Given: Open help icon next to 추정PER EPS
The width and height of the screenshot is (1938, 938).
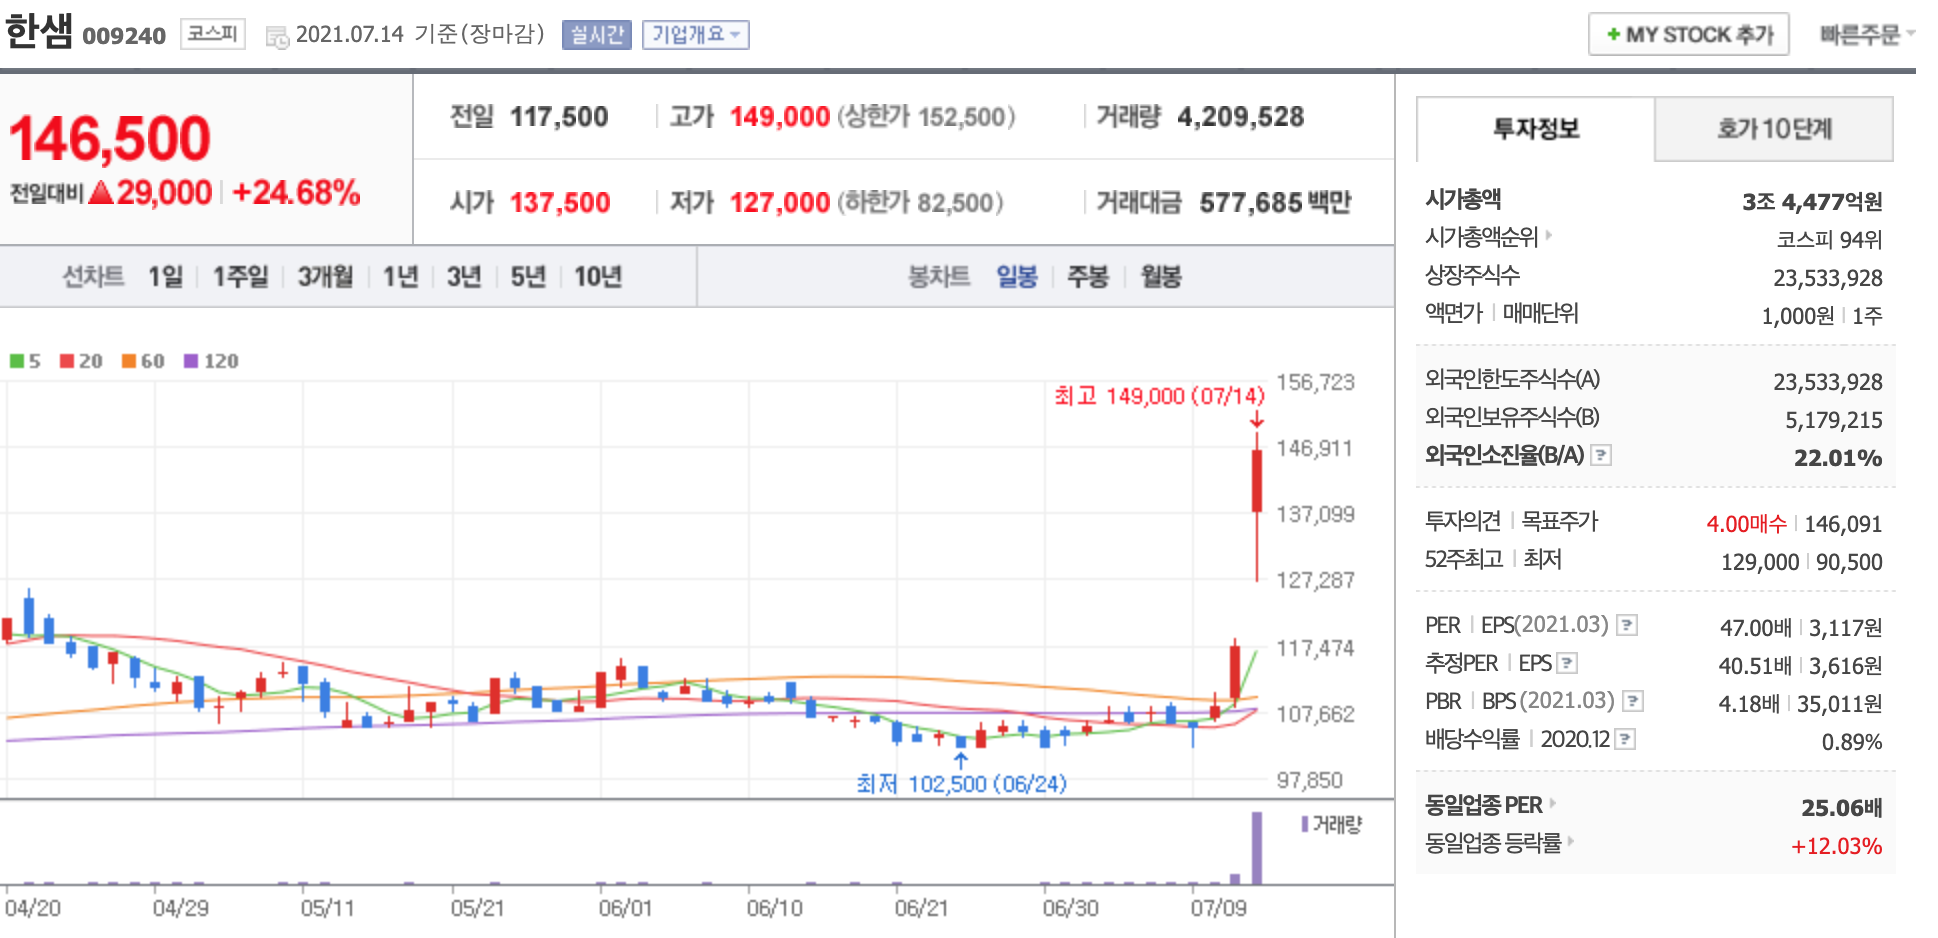Looking at the screenshot, I should coord(1567,663).
